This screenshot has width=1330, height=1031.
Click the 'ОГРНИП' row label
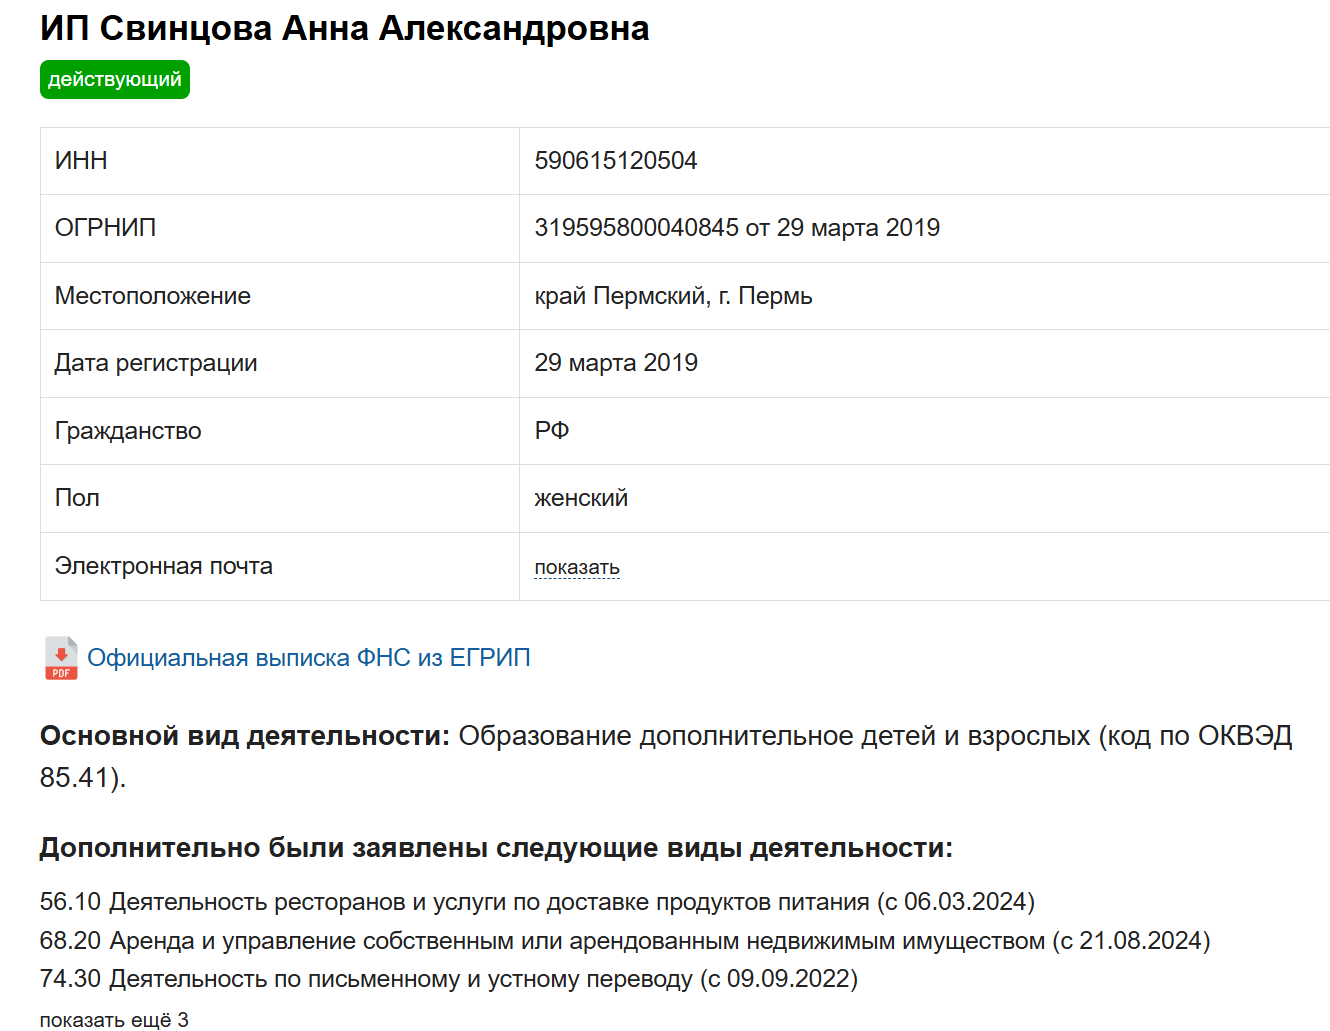[105, 228]
